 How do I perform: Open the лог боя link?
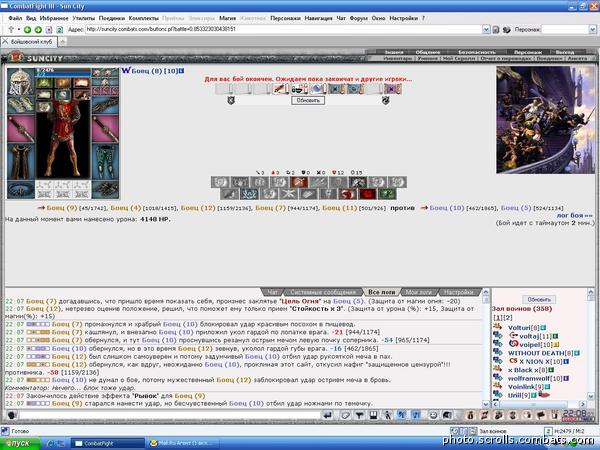(574, 215)
